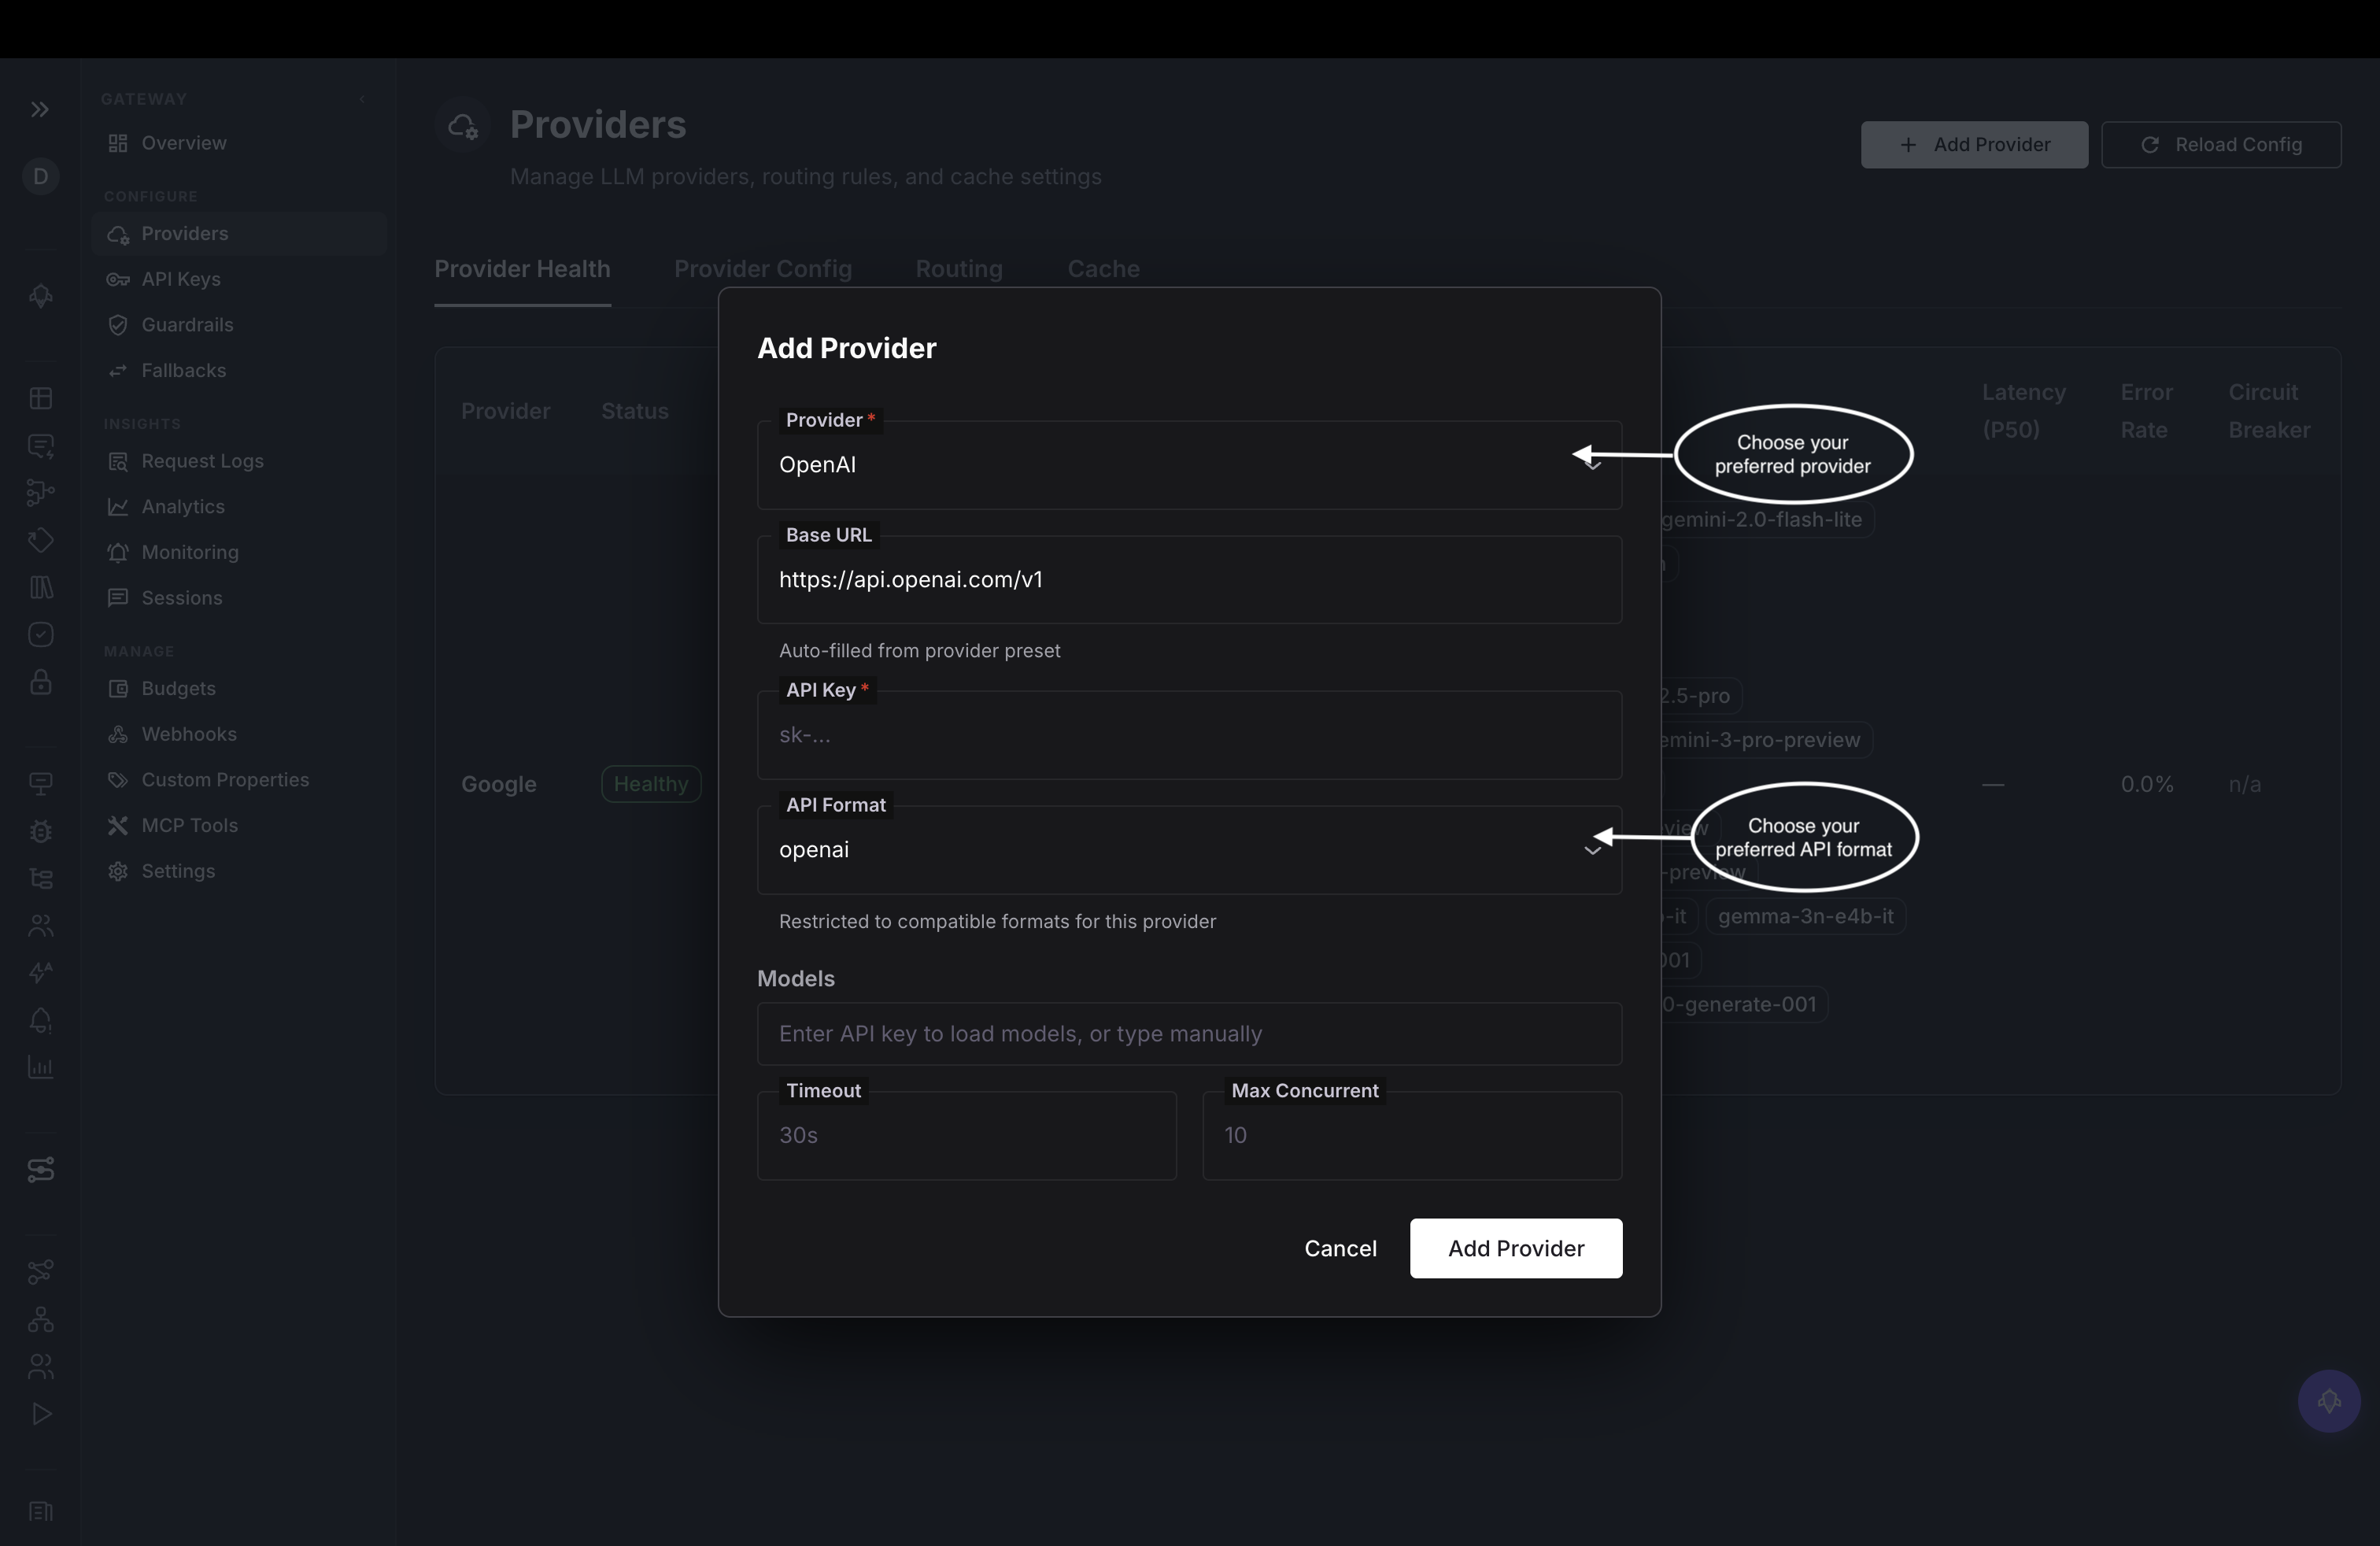Open Monitoring in the sidebar
The image size is (2380, 1546).
[238, 552]
